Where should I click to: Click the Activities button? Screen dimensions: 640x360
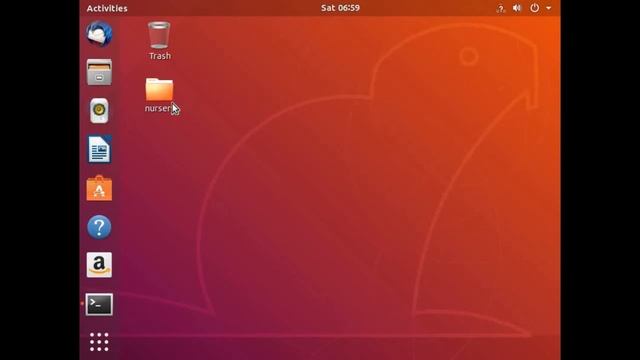point(107,8)
